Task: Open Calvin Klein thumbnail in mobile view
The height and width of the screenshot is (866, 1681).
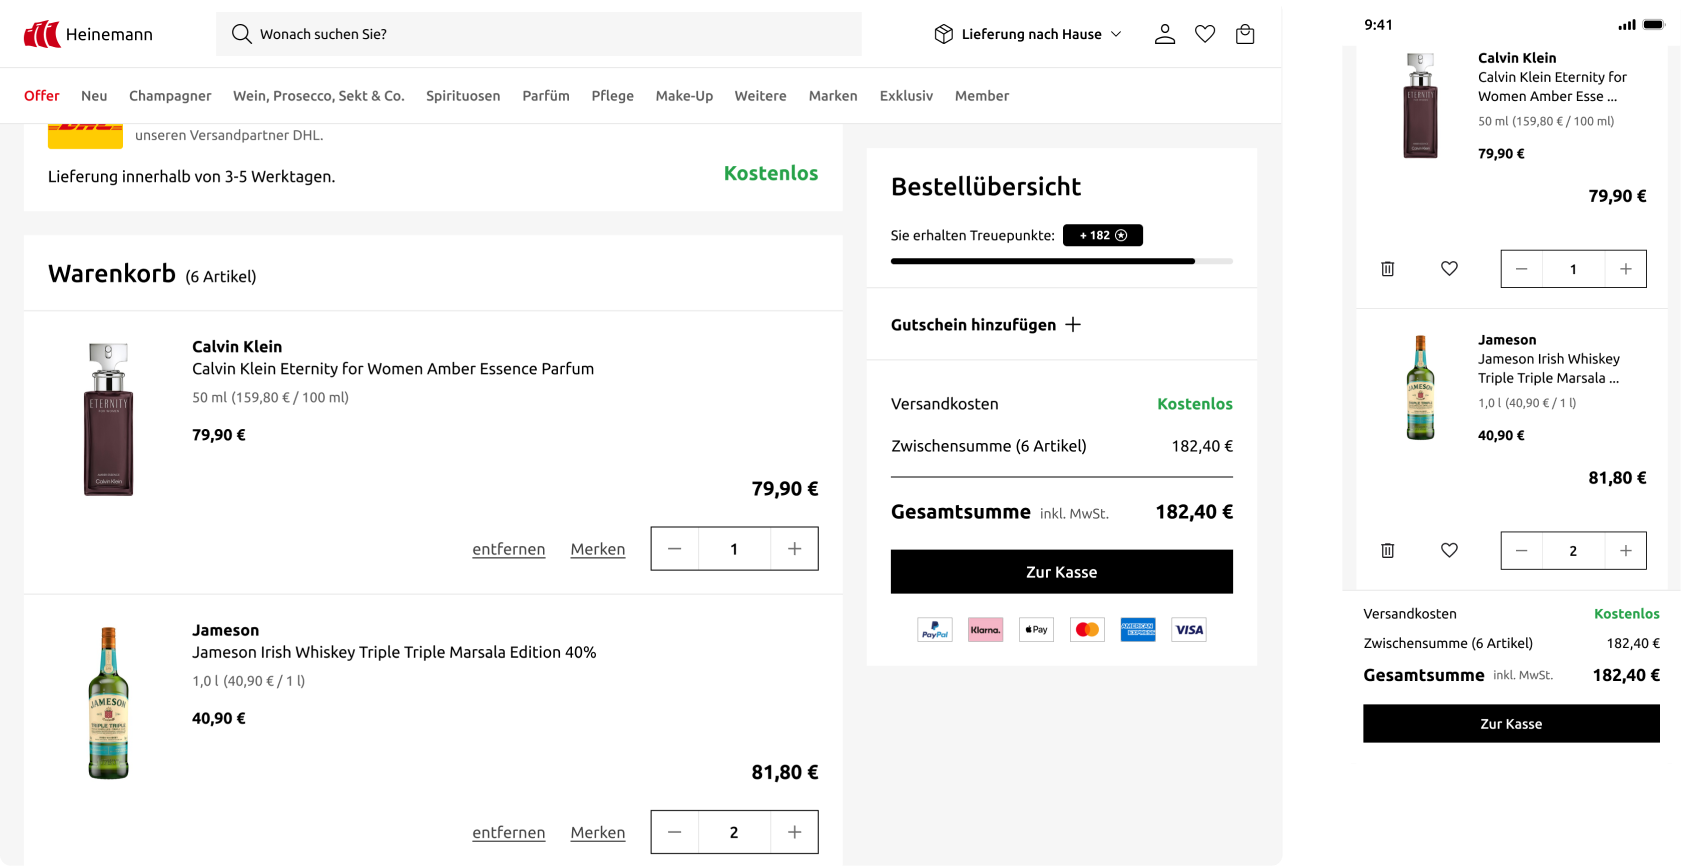Action: [1420, 106]
